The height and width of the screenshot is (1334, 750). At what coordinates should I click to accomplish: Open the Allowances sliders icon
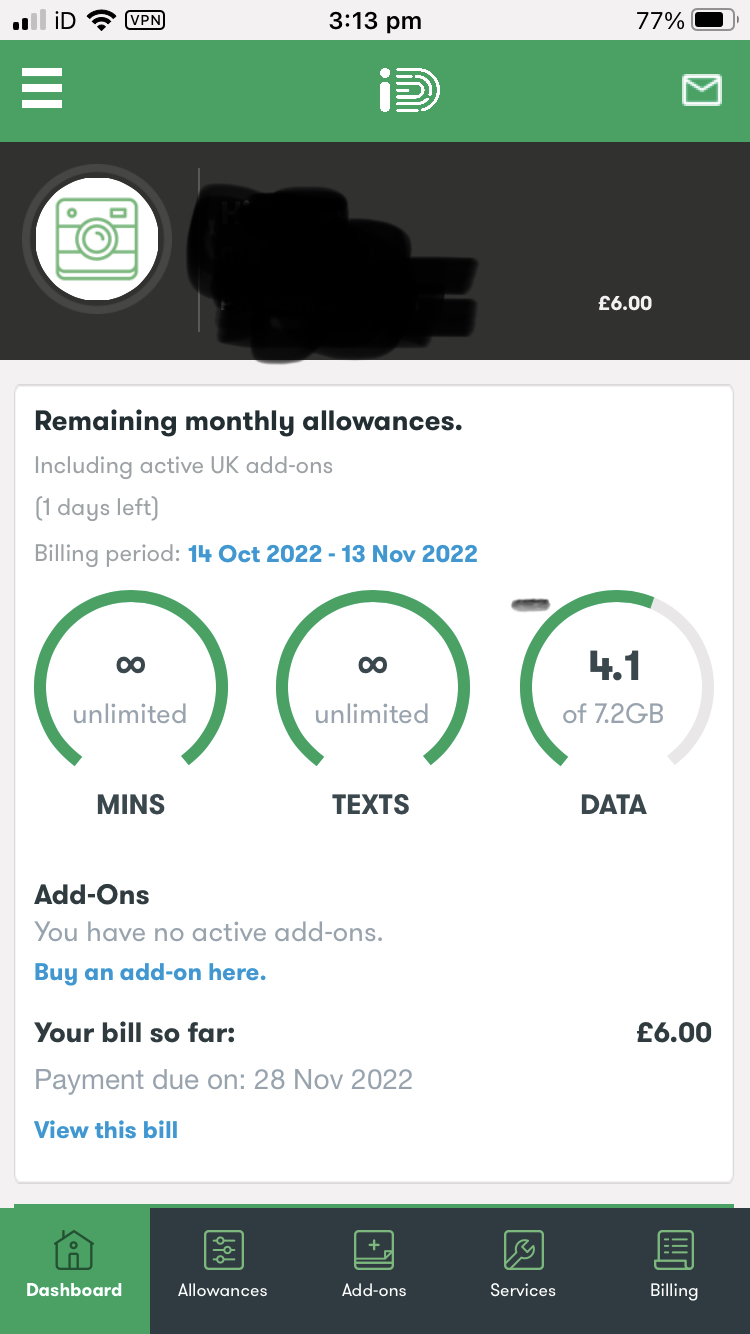[x=223, y=1251]
